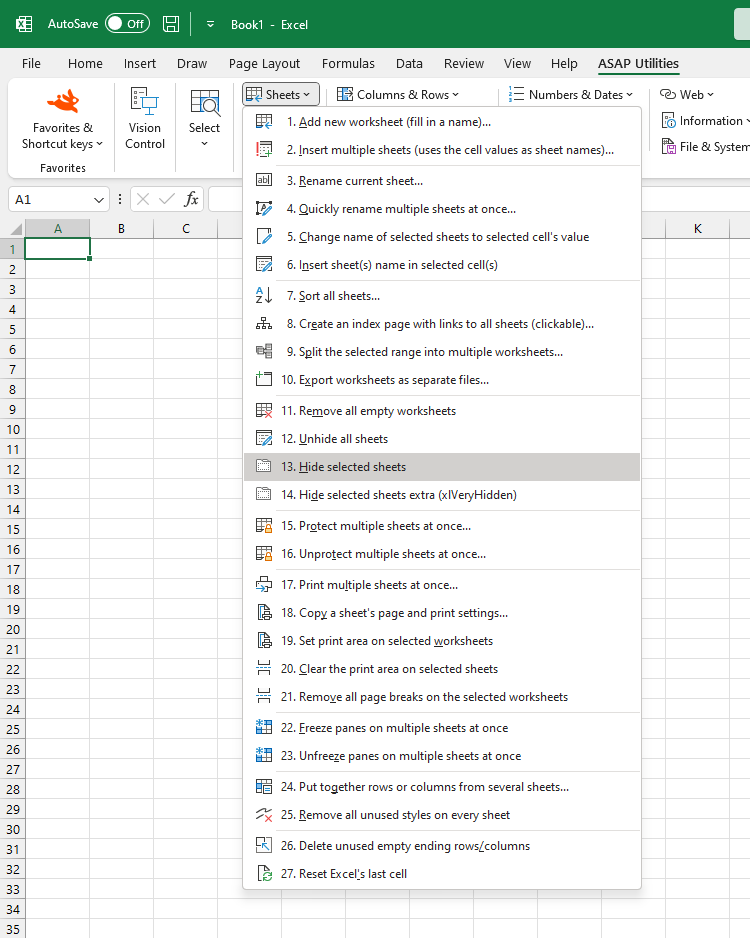Viewport: 750px width, 938px height.
Task: Choose Hide selected sheets extra (xlVeryHidden)
Action: point(442,495)
